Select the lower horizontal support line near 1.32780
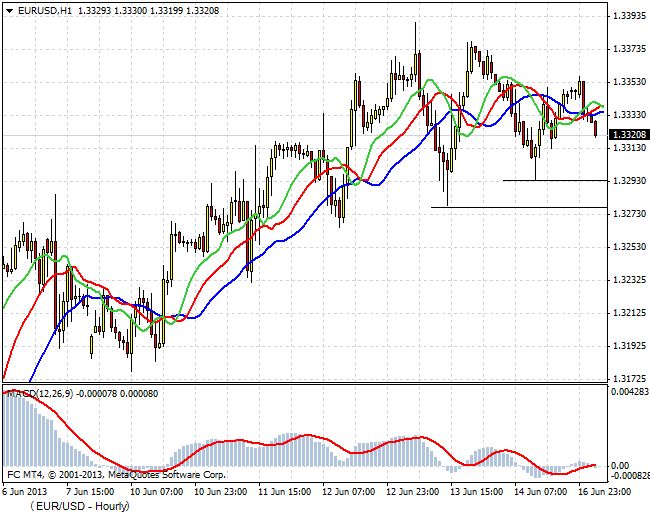 pyautogui.click(x=519, y=207)
